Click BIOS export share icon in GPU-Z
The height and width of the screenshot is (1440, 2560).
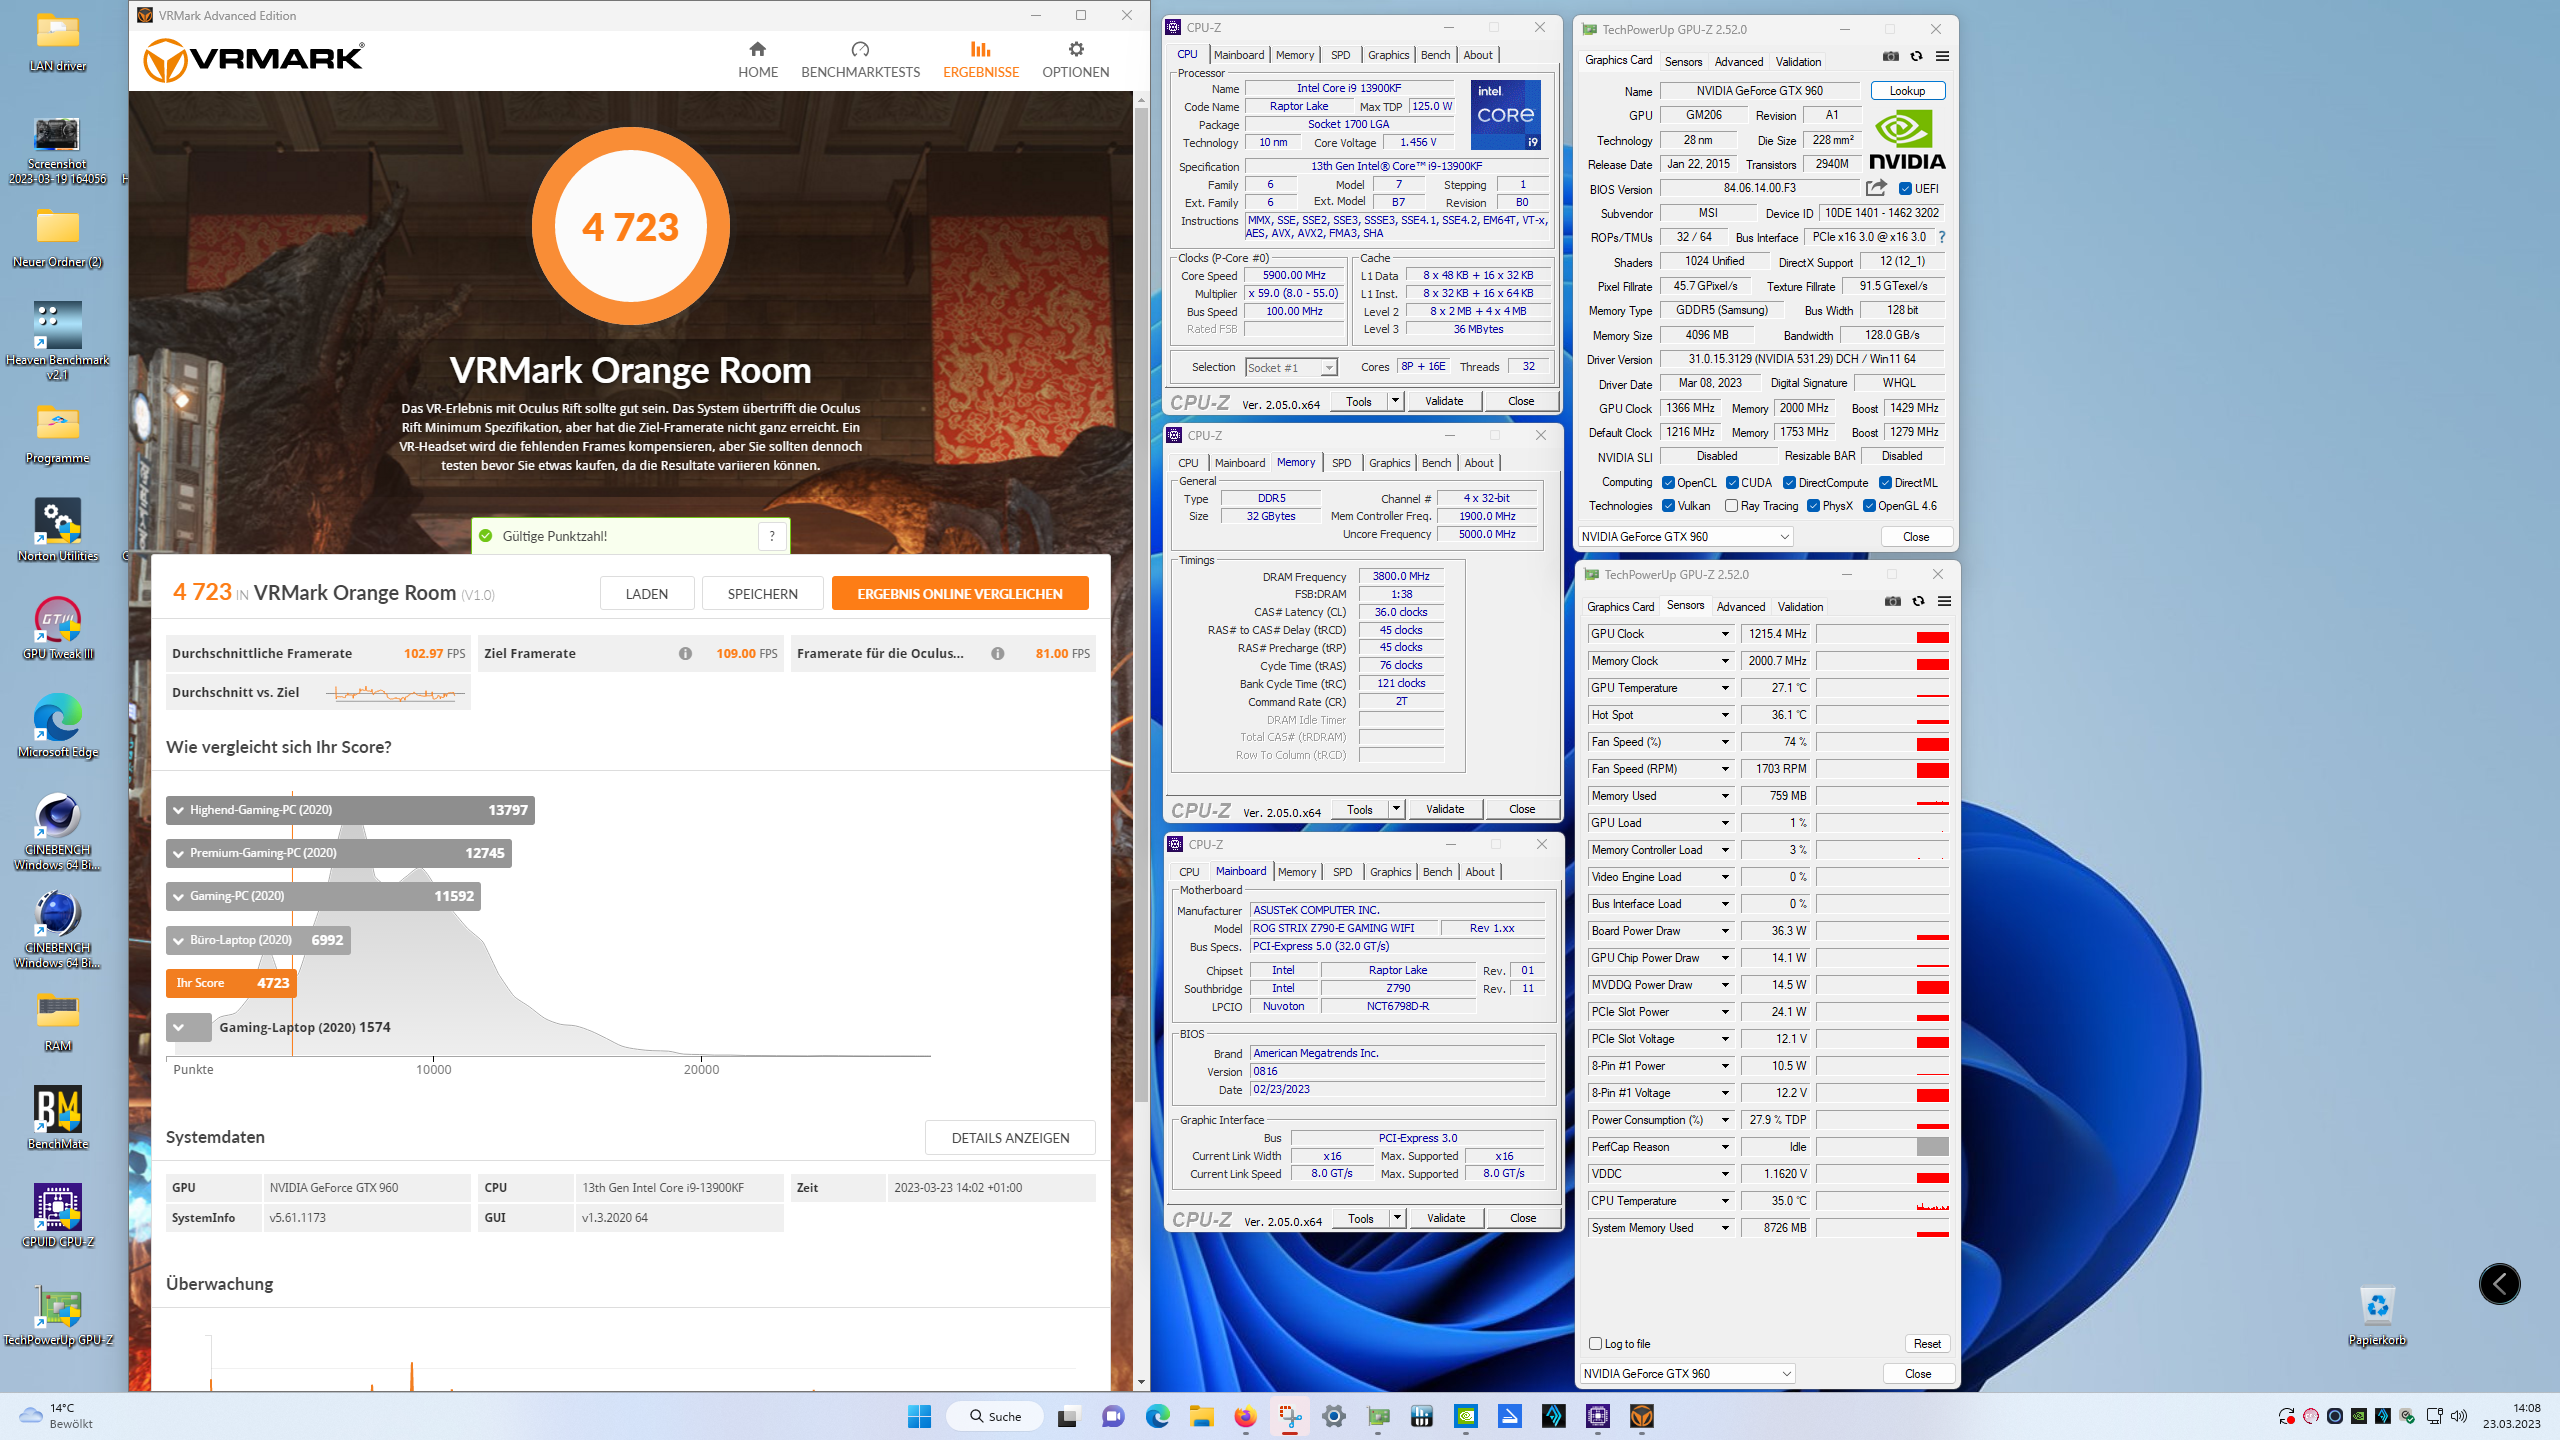(x=1876, y=188)
